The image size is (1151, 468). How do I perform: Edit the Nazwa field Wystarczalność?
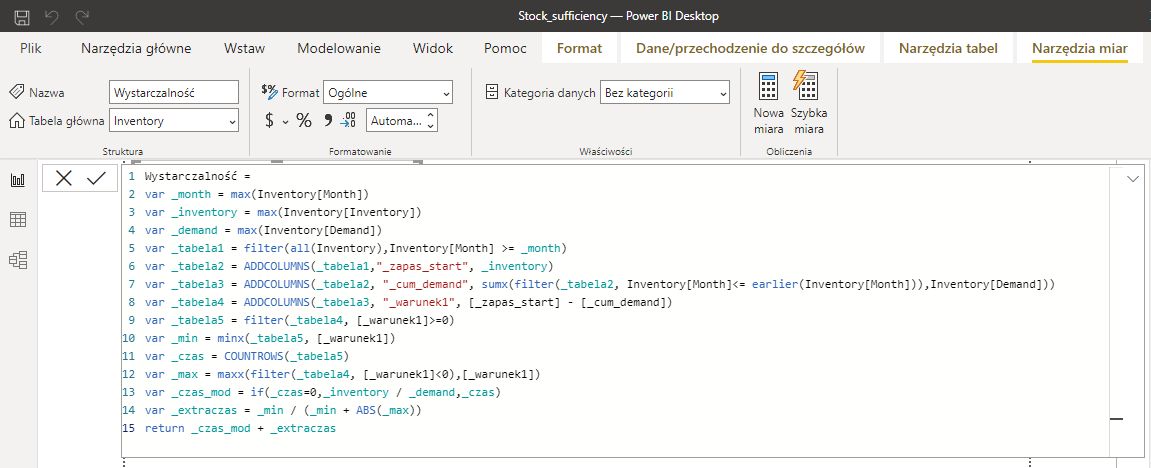click(173, 92)
